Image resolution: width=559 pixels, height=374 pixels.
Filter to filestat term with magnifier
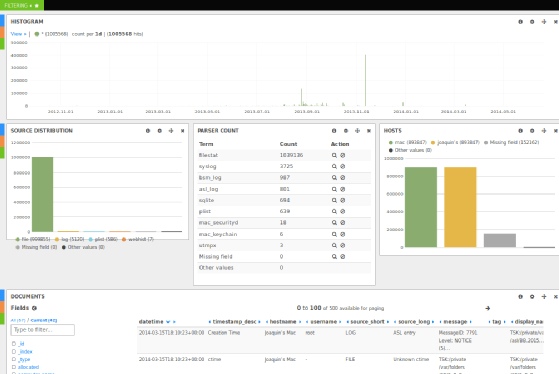click(x=334, y=155)
